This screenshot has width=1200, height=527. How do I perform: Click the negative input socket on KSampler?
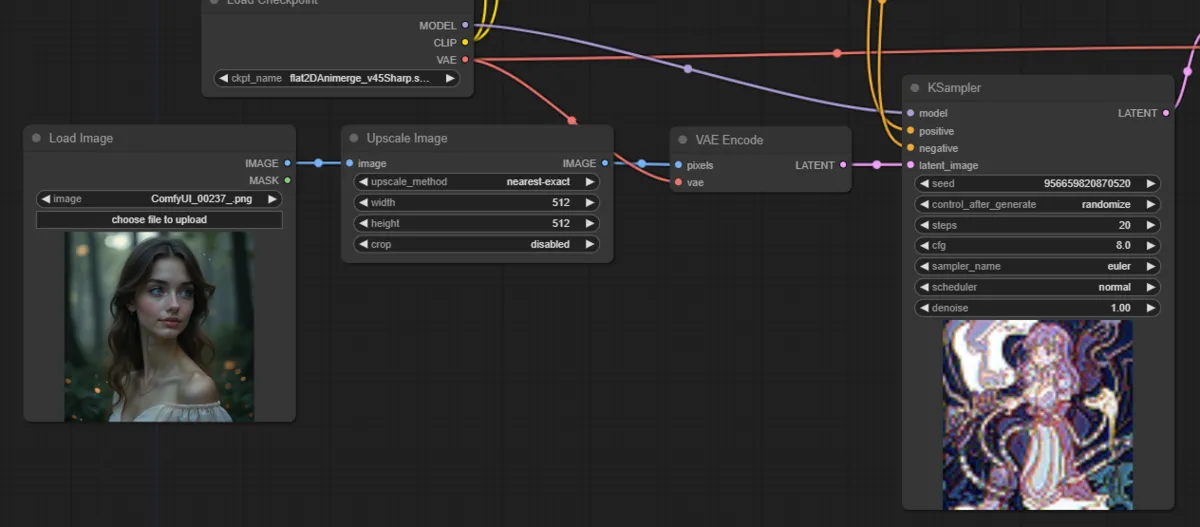[x=910, y=148]
